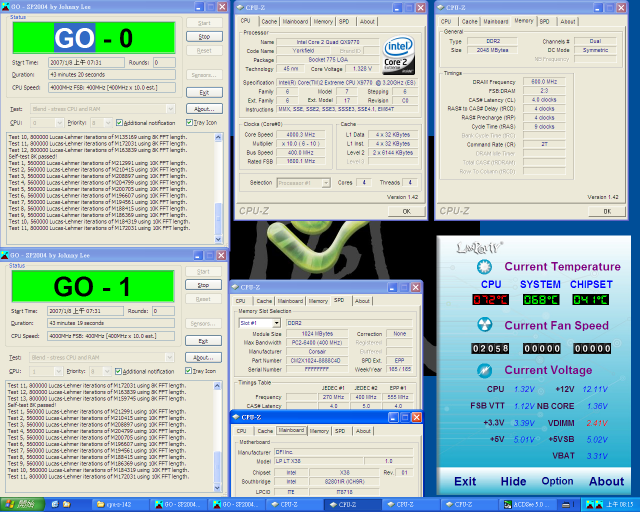Click the active highlighted CPU-Z taskbar button
Image resolution: width=640 pixels, height=512 pixels.
pyautogui.click(x=353, y=505)
